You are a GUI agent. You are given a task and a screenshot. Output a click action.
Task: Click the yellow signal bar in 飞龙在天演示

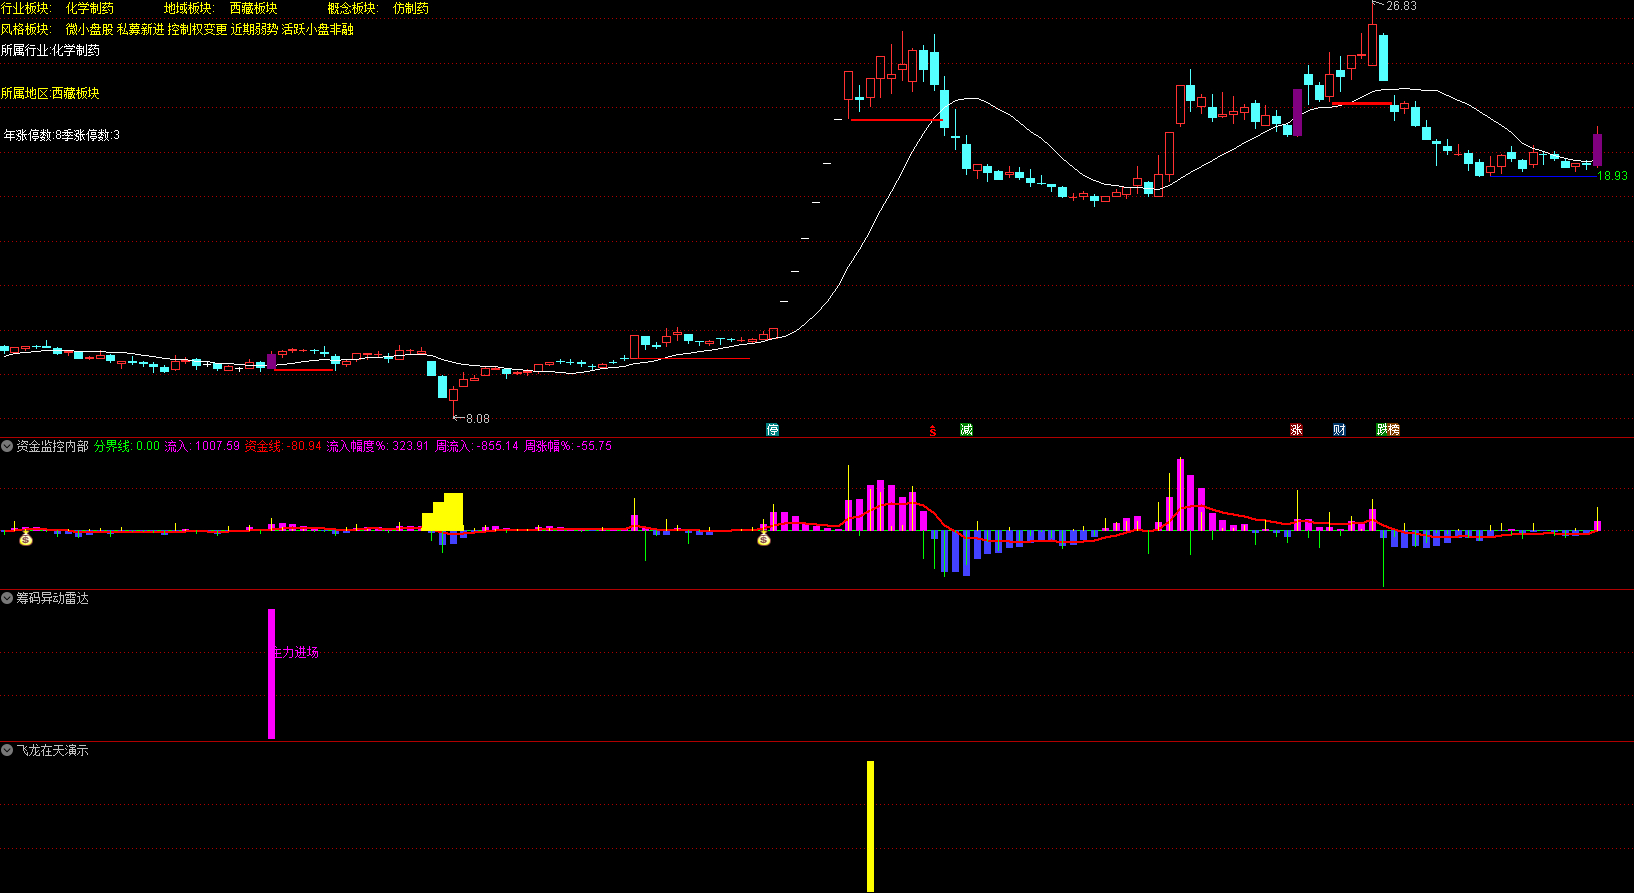pyautogui.click(x=870, y=825)
